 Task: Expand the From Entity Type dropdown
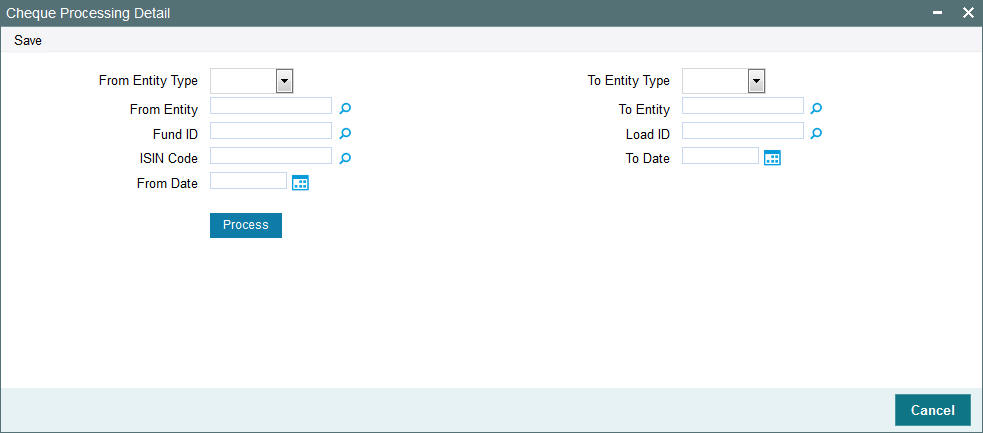(x=285, y=81)
